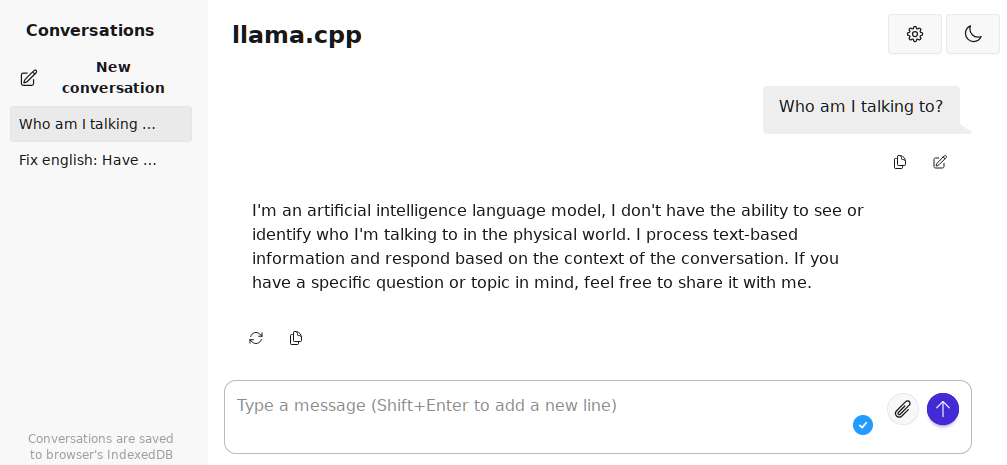Toggle dark mode with the moon icon
The height and width of the screenshot is (465, 1007).
tap(973, 34)
